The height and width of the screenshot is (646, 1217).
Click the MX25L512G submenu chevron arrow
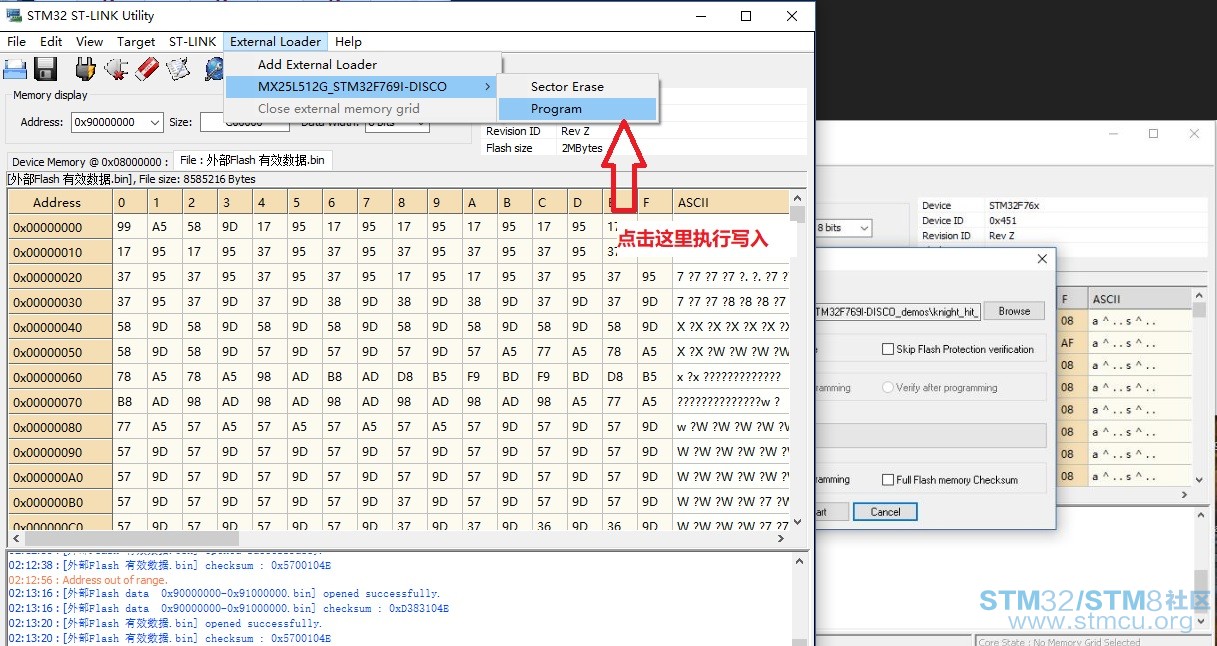click(x=487, y=87)
